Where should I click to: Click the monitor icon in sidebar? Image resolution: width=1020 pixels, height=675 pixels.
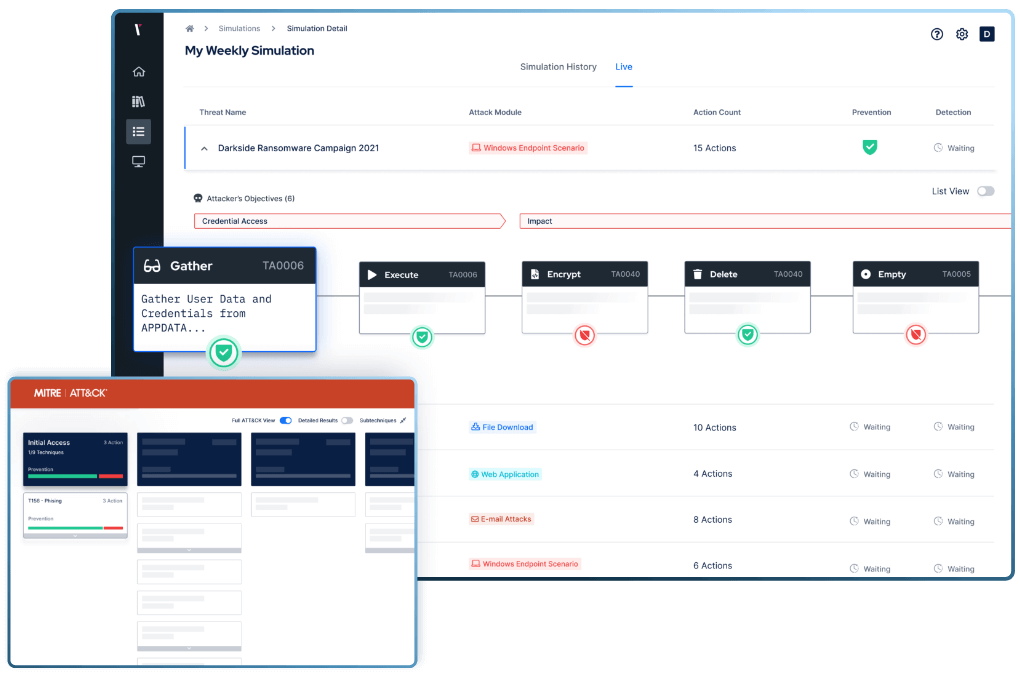point(139,160)
